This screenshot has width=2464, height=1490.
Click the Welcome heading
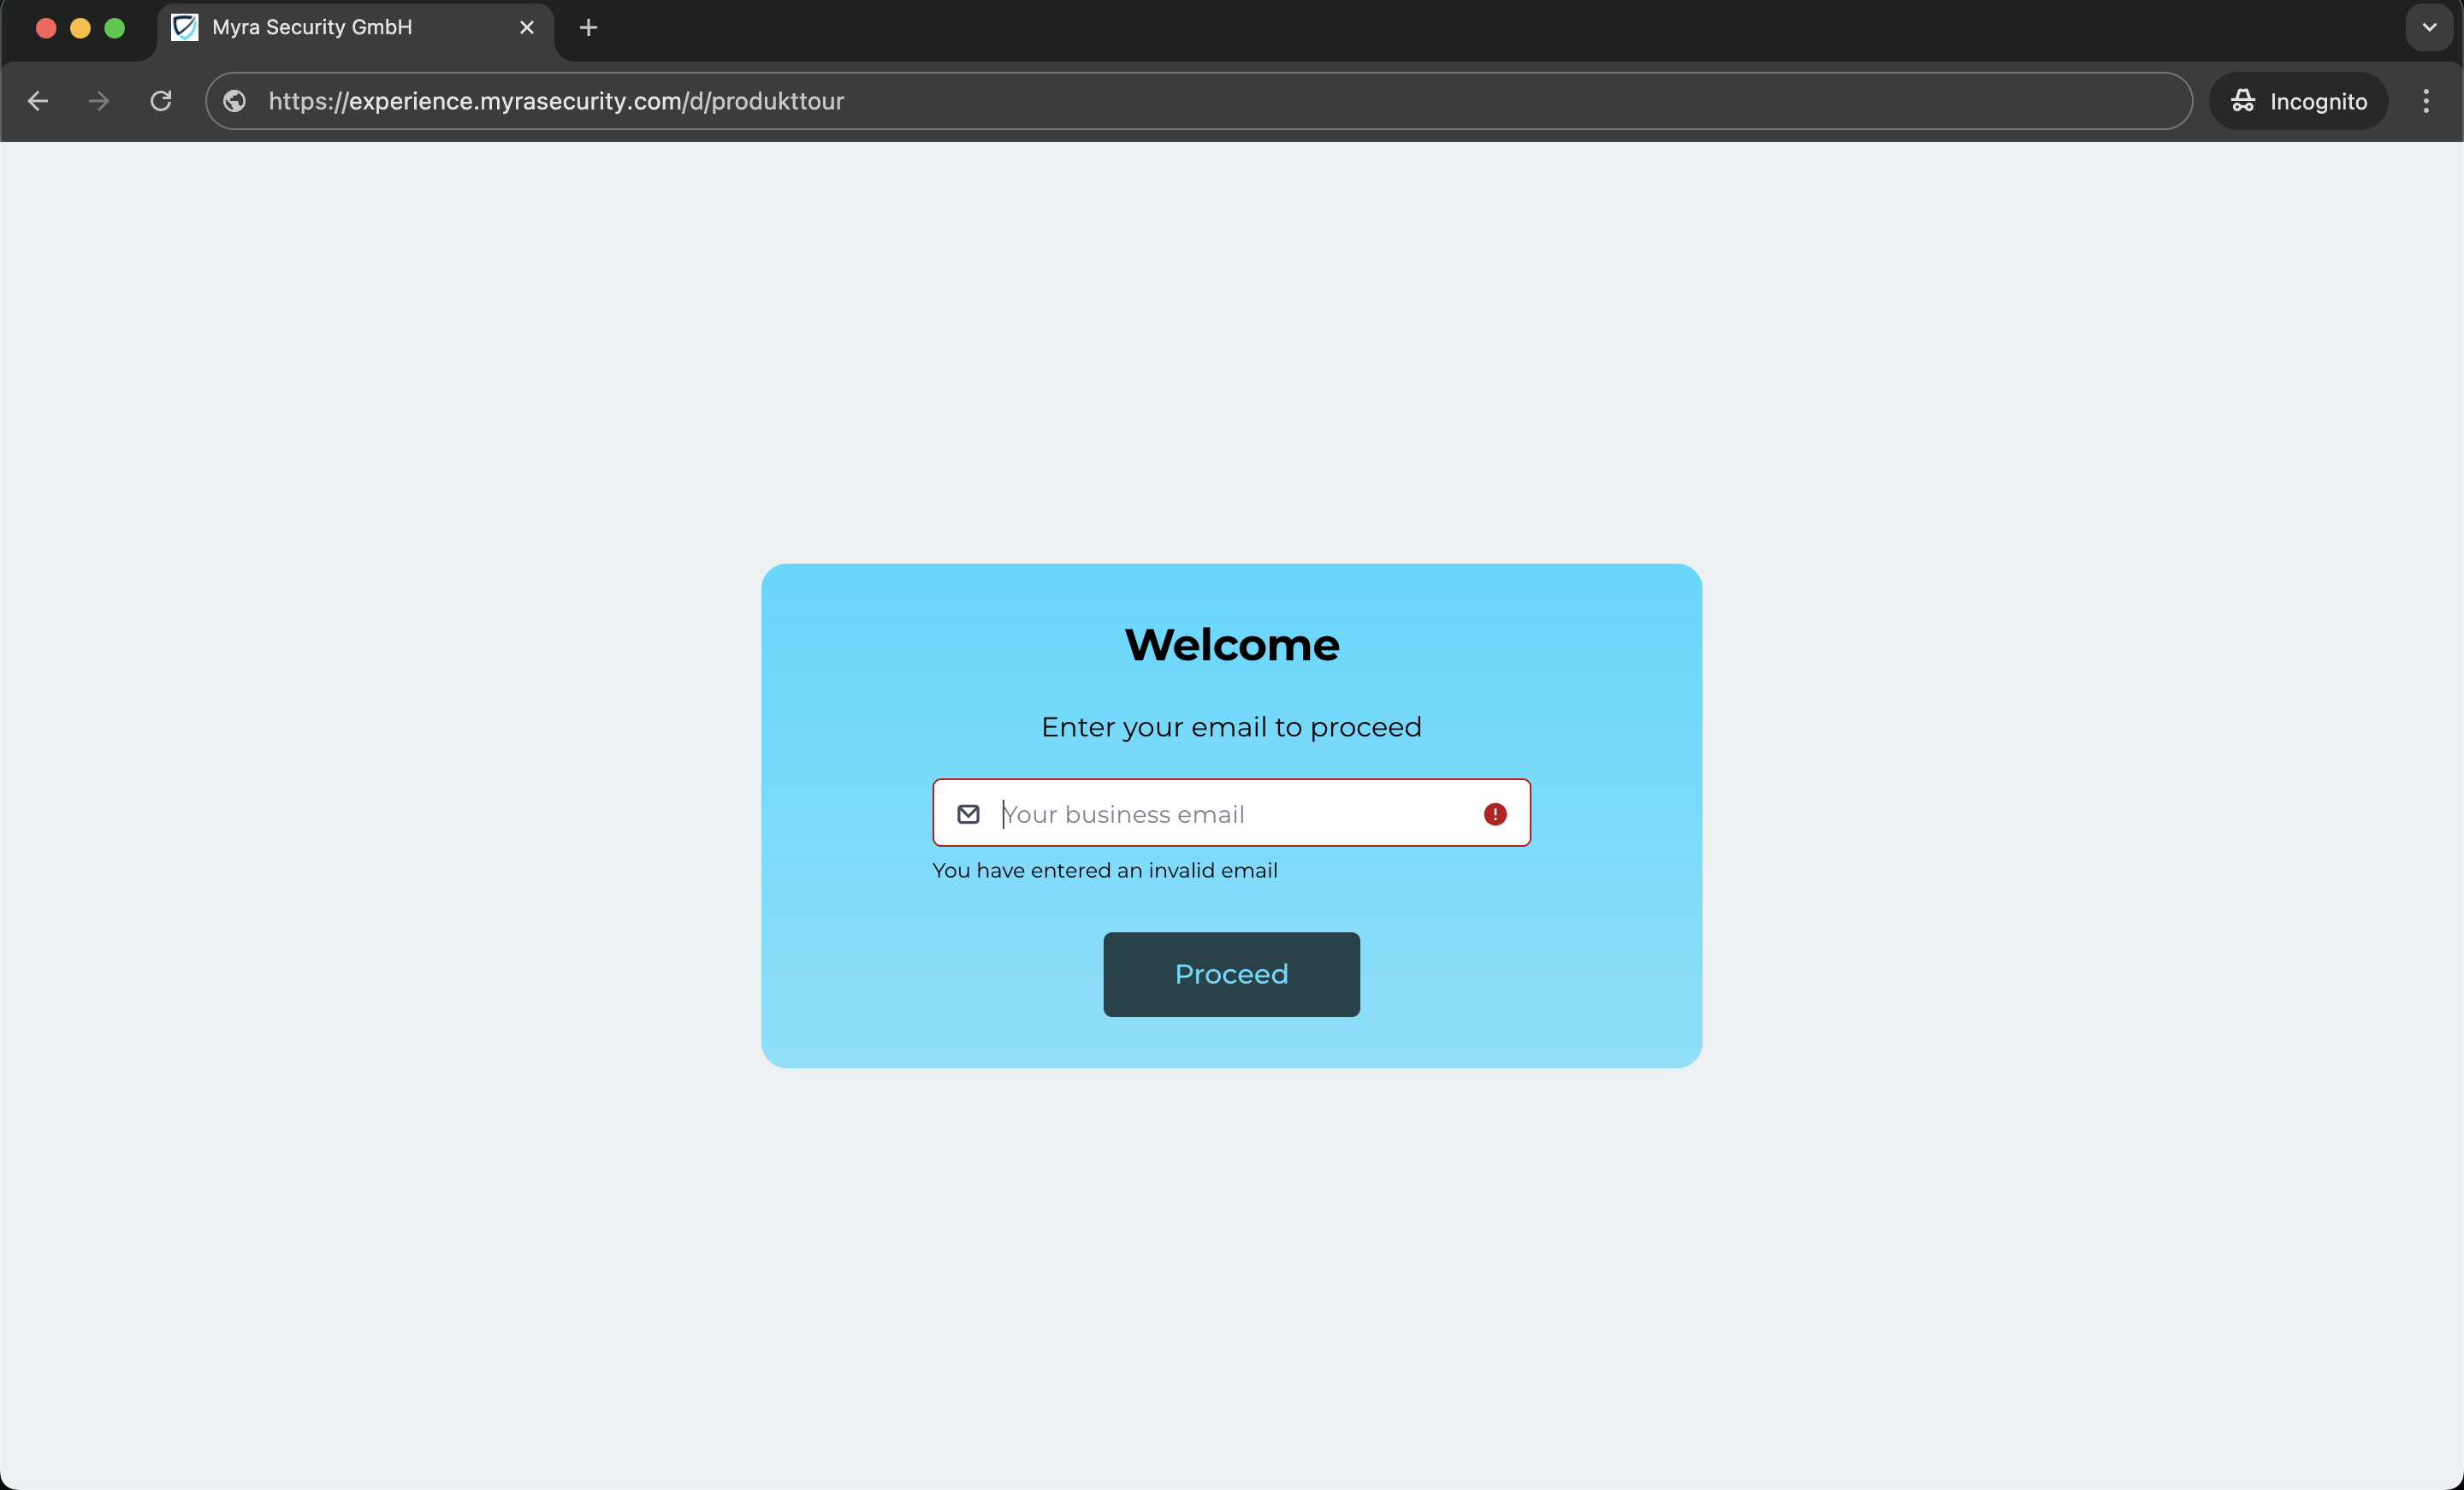click(x=1231, y=645)
